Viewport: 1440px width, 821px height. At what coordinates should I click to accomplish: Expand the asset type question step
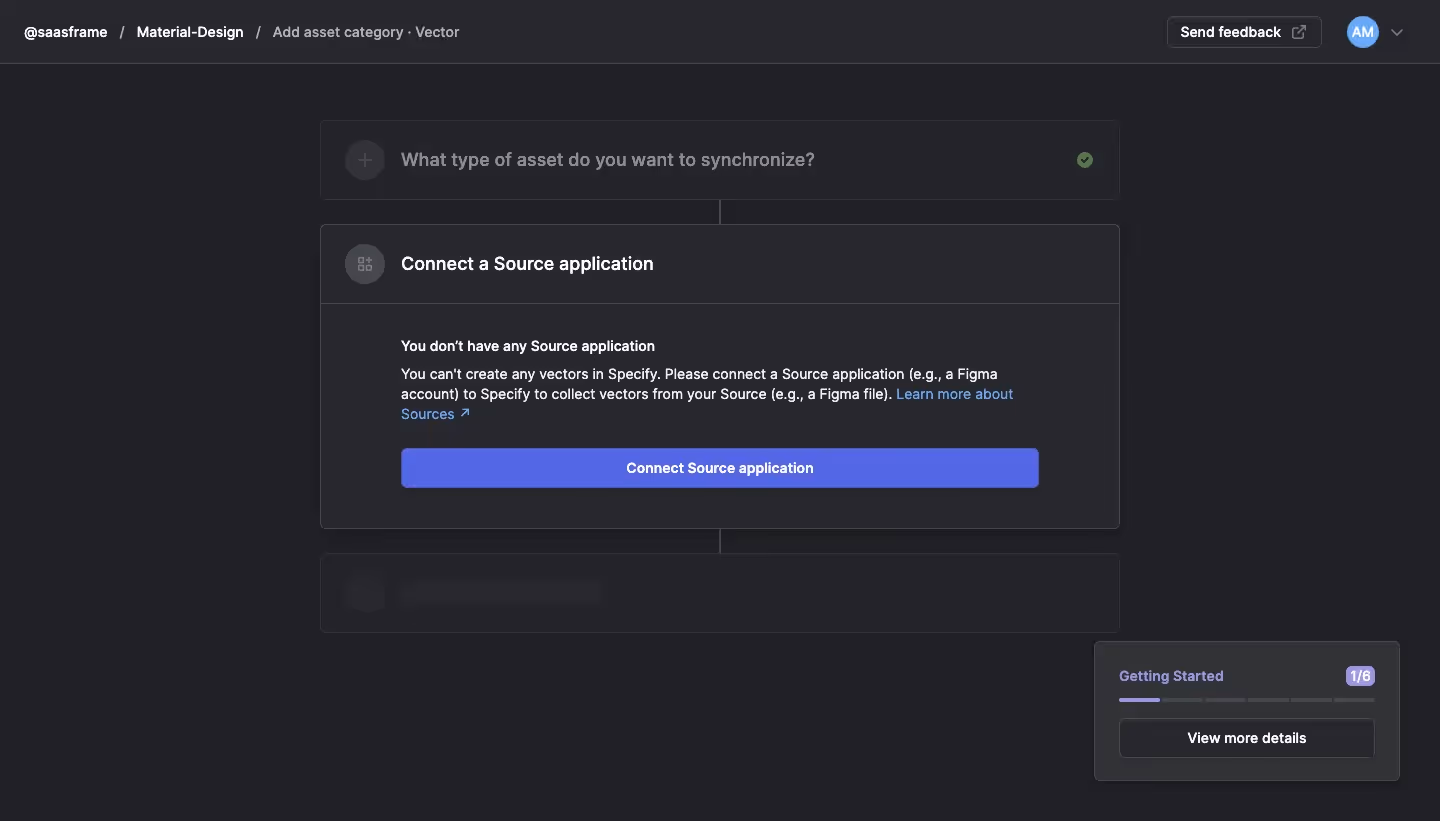608,160
